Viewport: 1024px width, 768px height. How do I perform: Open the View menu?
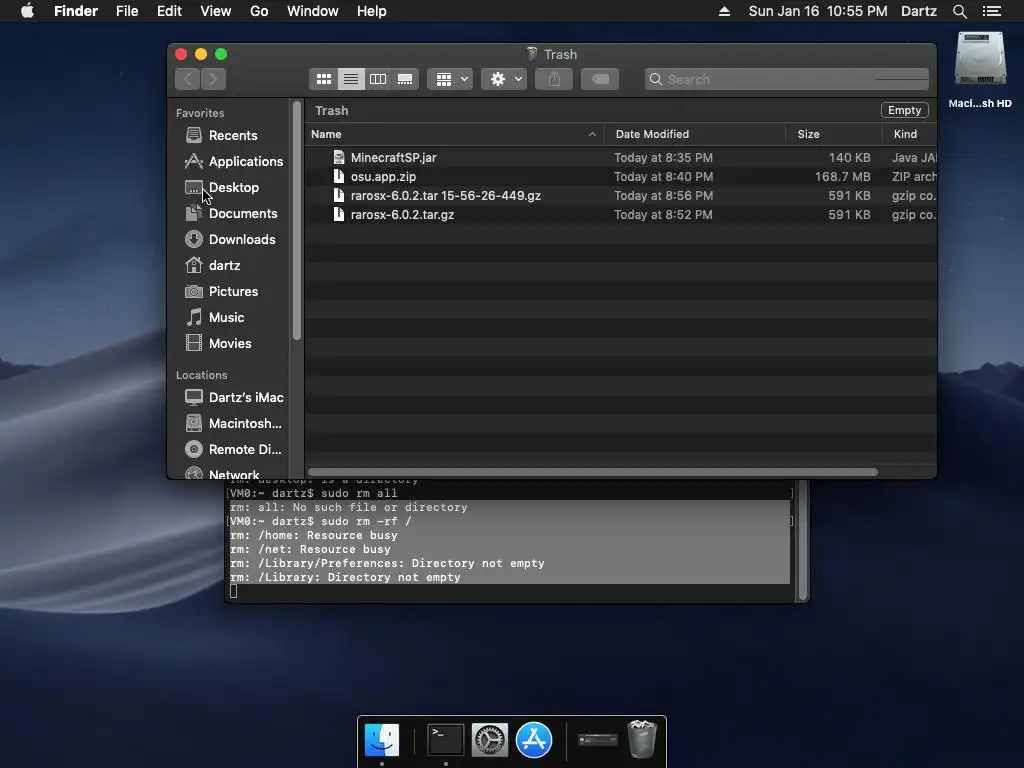pos(216,11)
